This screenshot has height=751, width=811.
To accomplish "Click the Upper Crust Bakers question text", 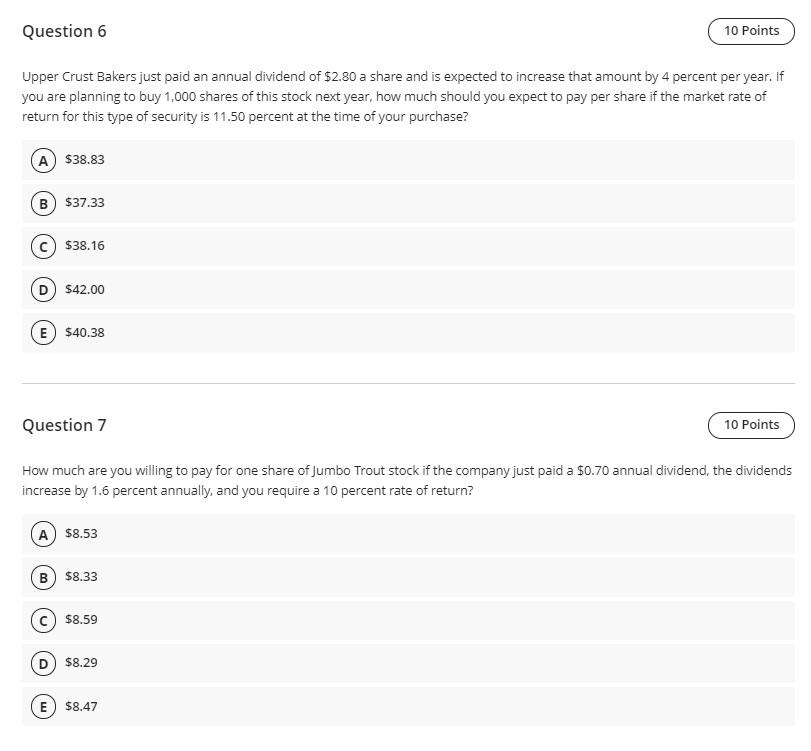I will pos(400,96).
